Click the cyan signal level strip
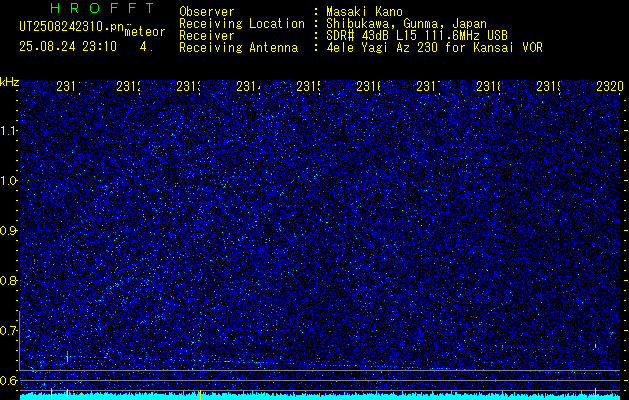The height and width of the screenshot is (400, 629). pyautogui.click(x=320, y=397)
